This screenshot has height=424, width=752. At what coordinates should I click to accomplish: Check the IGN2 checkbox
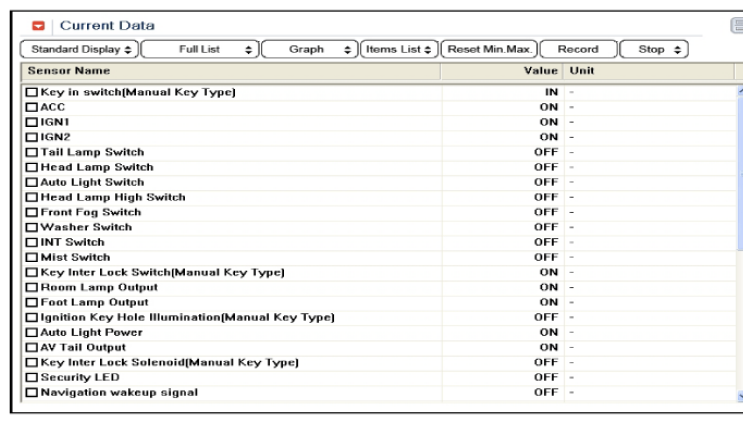pyautogui.click(x=32, y=137)
